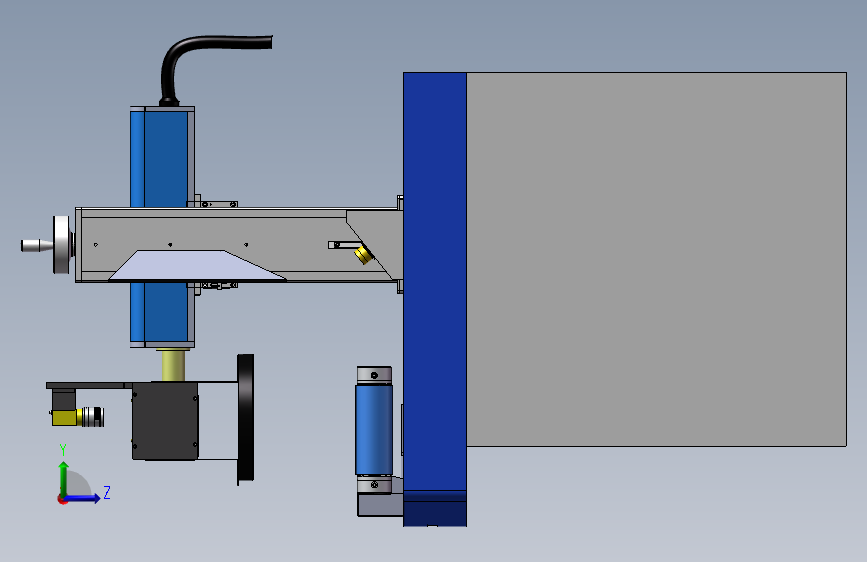
Task: Select the top gray clamp collar of roller
Action: click(x=374, y=376)
